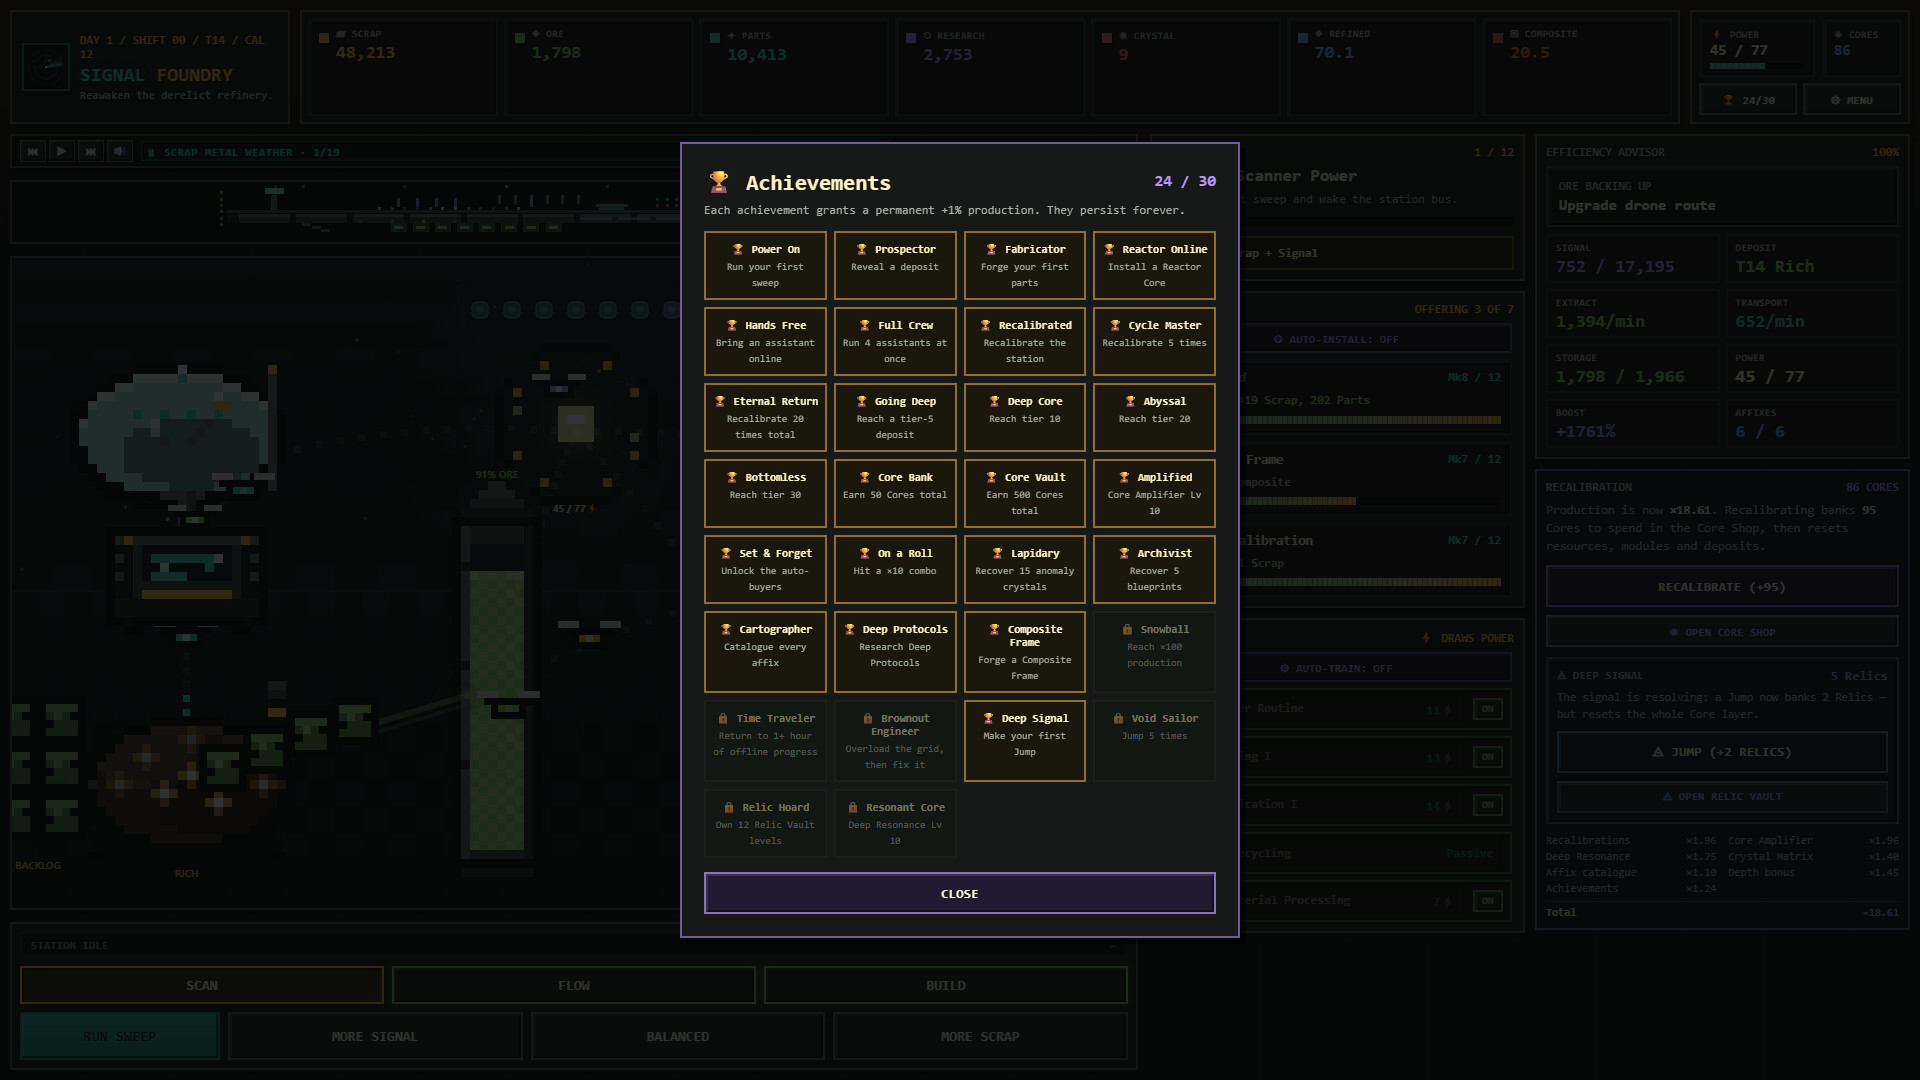Click the JUMP (+2 RELICS) button

1722,752
